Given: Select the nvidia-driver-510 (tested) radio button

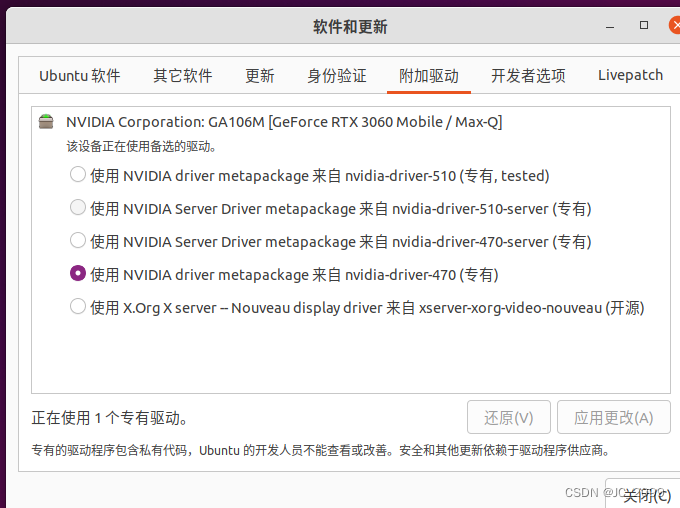Looking at the screenshot, I should [78, 175].
